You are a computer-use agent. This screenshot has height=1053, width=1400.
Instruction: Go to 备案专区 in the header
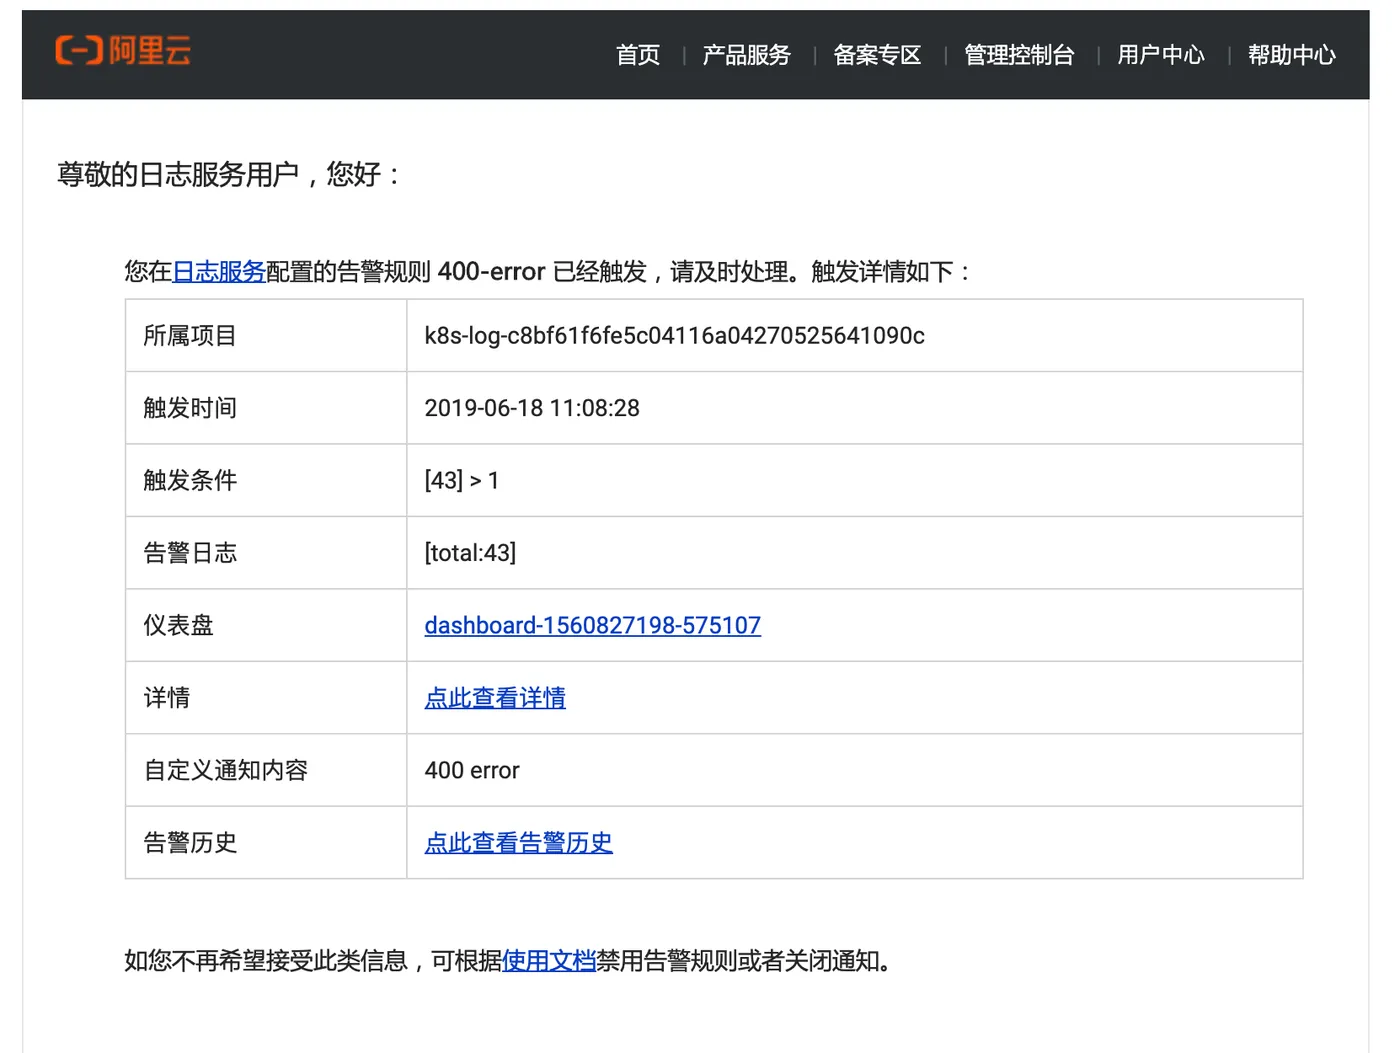[877, 55]
